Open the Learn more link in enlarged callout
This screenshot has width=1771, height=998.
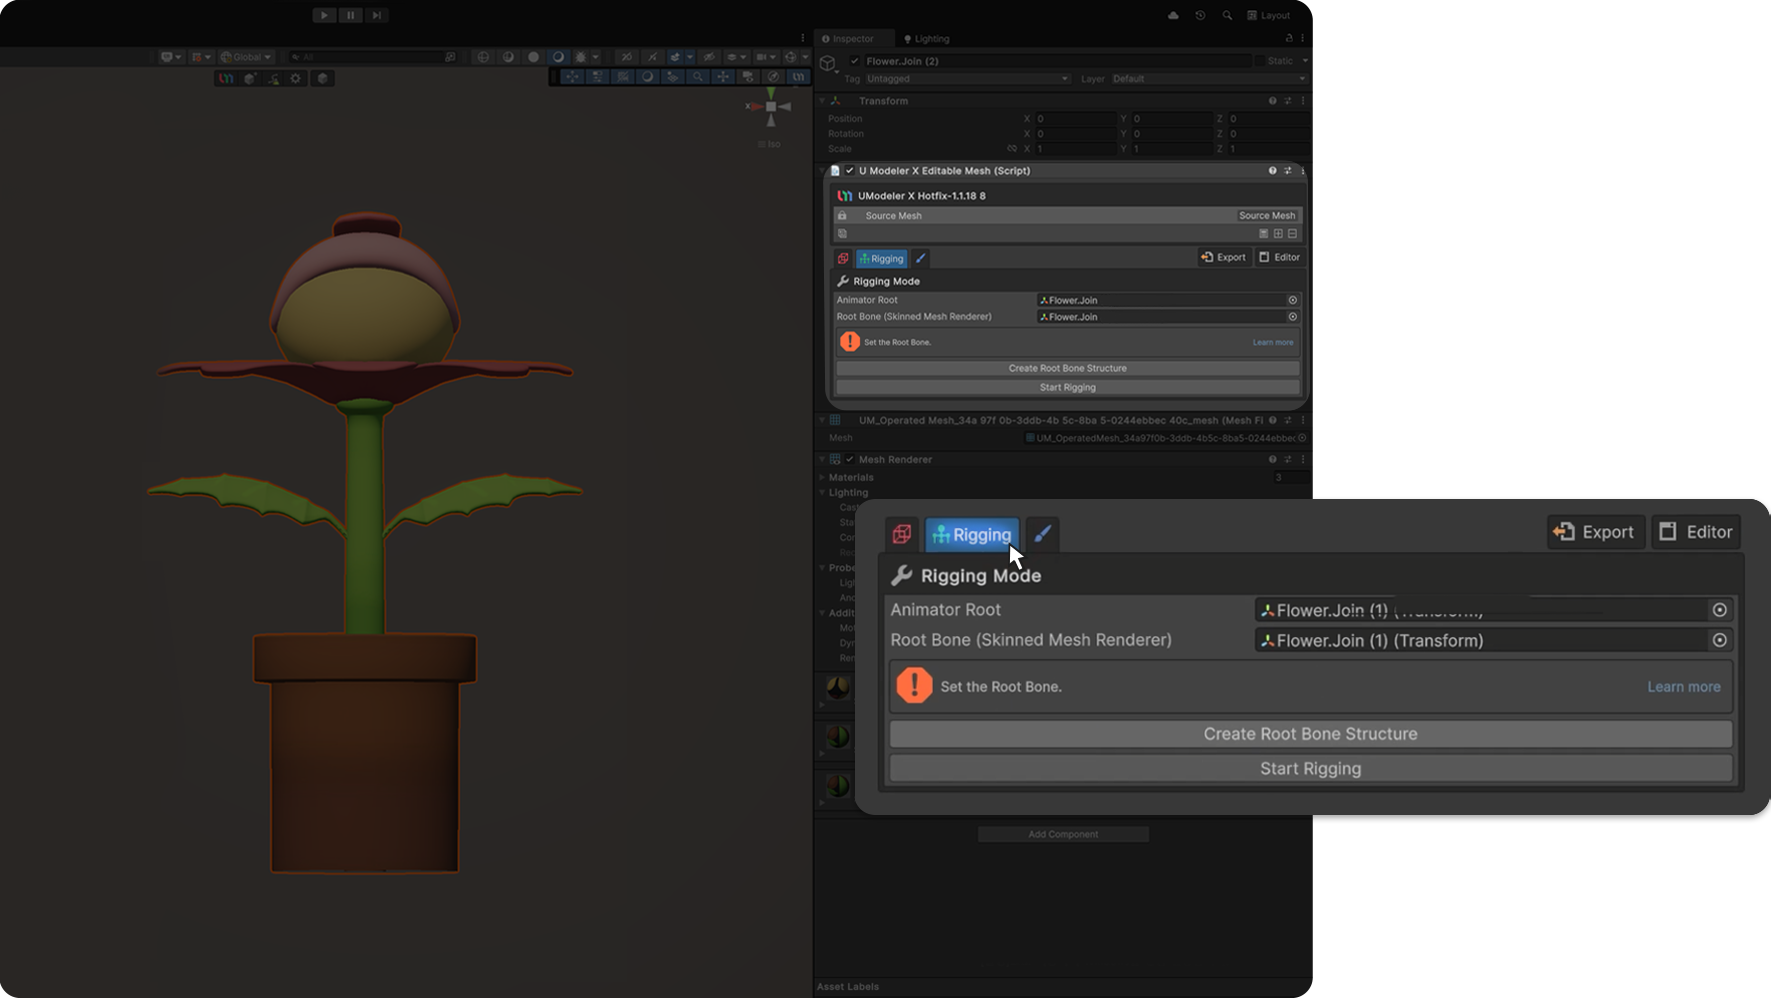tap(1684, 687)
